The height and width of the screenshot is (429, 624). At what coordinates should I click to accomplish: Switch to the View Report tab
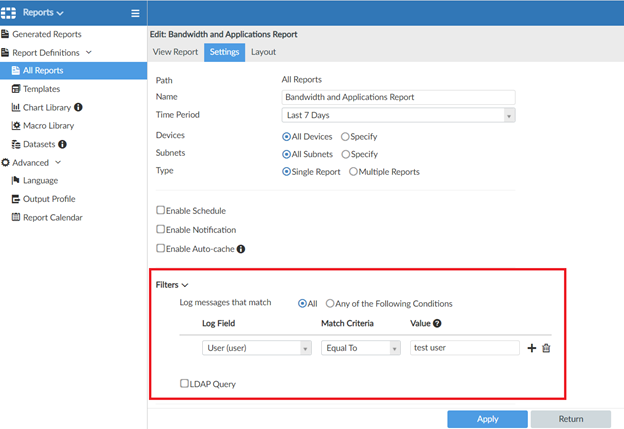[175, 52]
